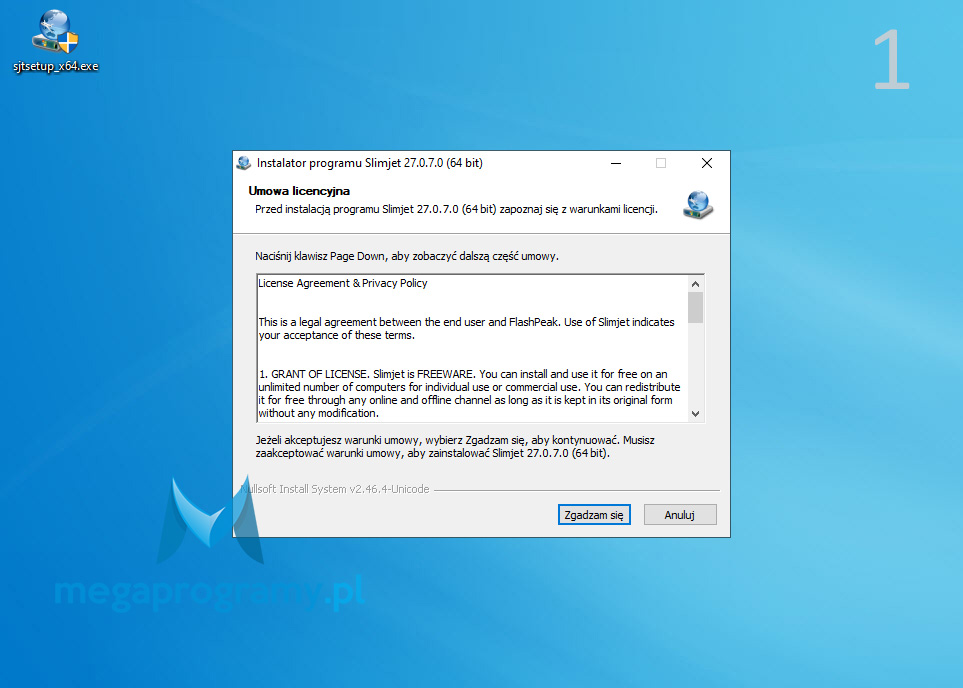The image size is (963, 688).
Task: Click the Anuluj button
Action: [x=680, y=515]
